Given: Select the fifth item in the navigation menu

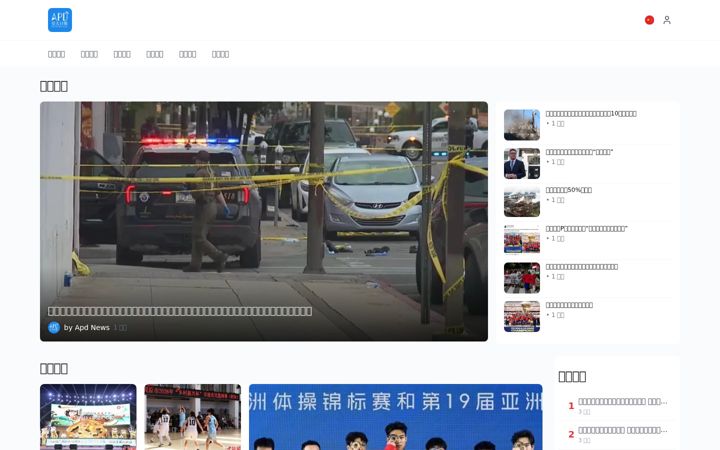Looking at the screenshot, I should (187, 54).
